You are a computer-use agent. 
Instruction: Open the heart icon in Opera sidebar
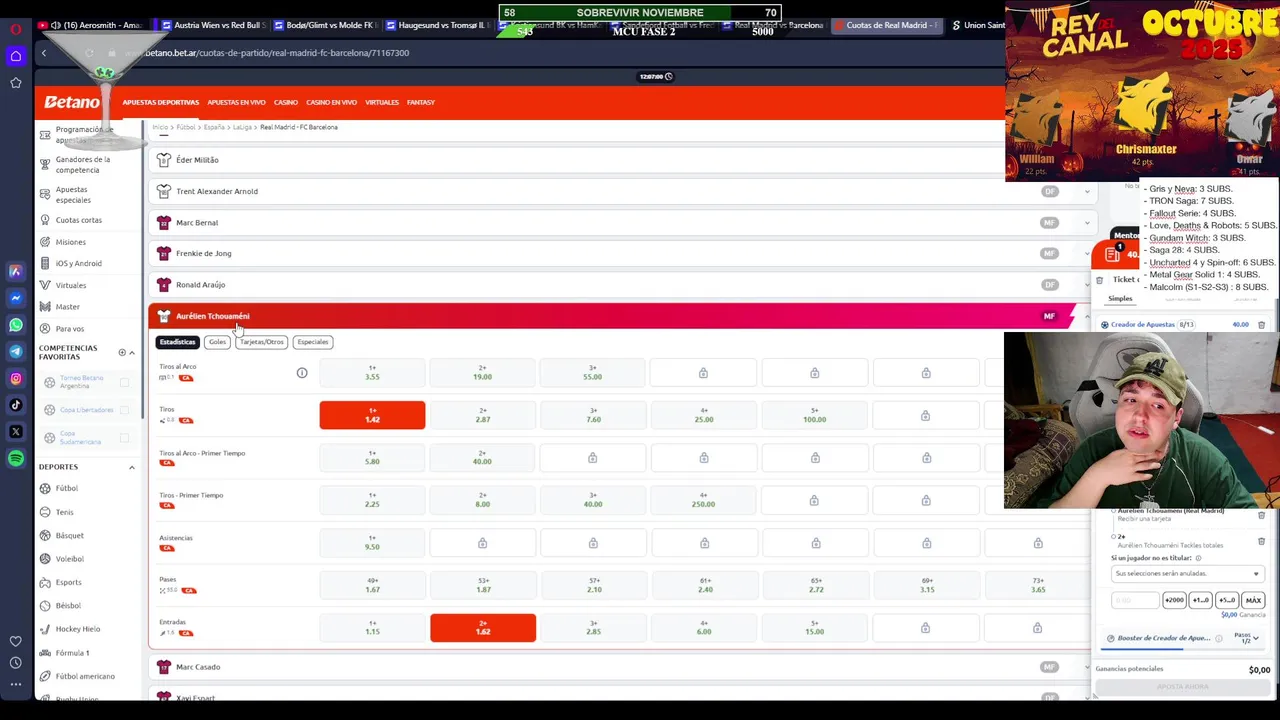point(15,641)
